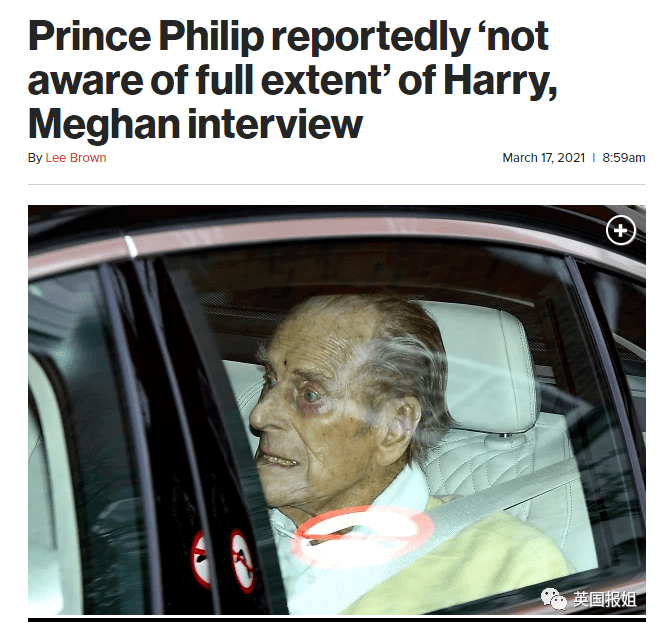Image resolution: width=658 pixels, height=629 pixels.
Task: Open author Lee Brown's page
Action: 76,158
